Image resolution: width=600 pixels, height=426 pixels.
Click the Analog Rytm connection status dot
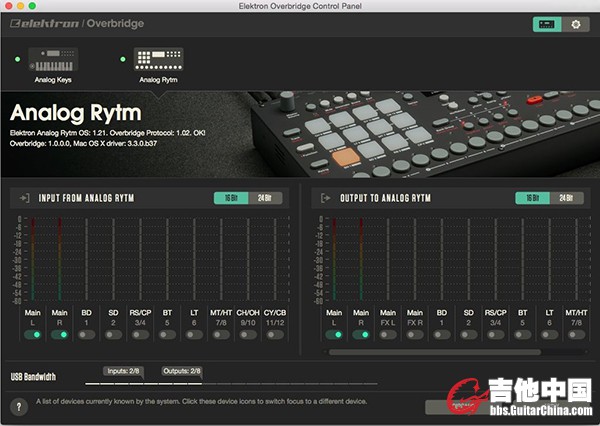tap(123, 59)
